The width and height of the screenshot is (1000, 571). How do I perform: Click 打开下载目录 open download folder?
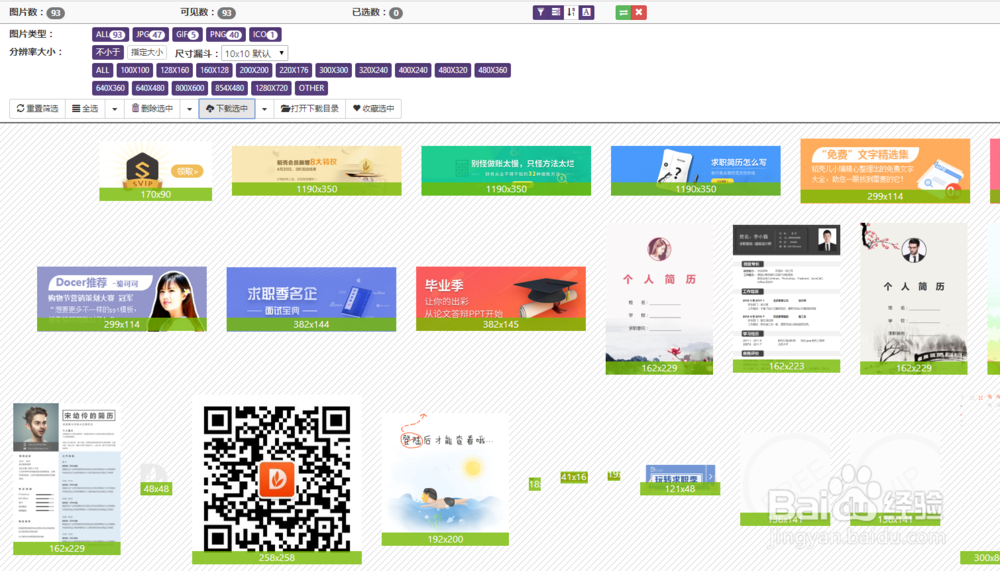[310, 108]
